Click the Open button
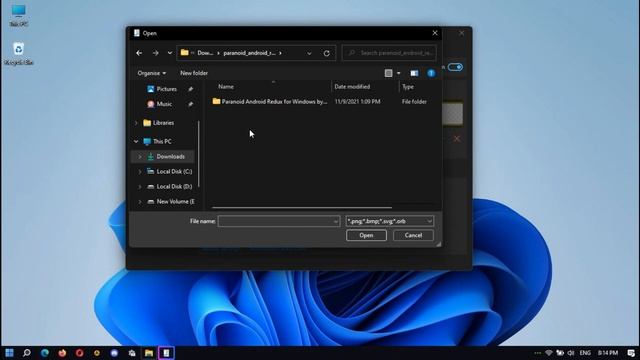 [366, 236]
